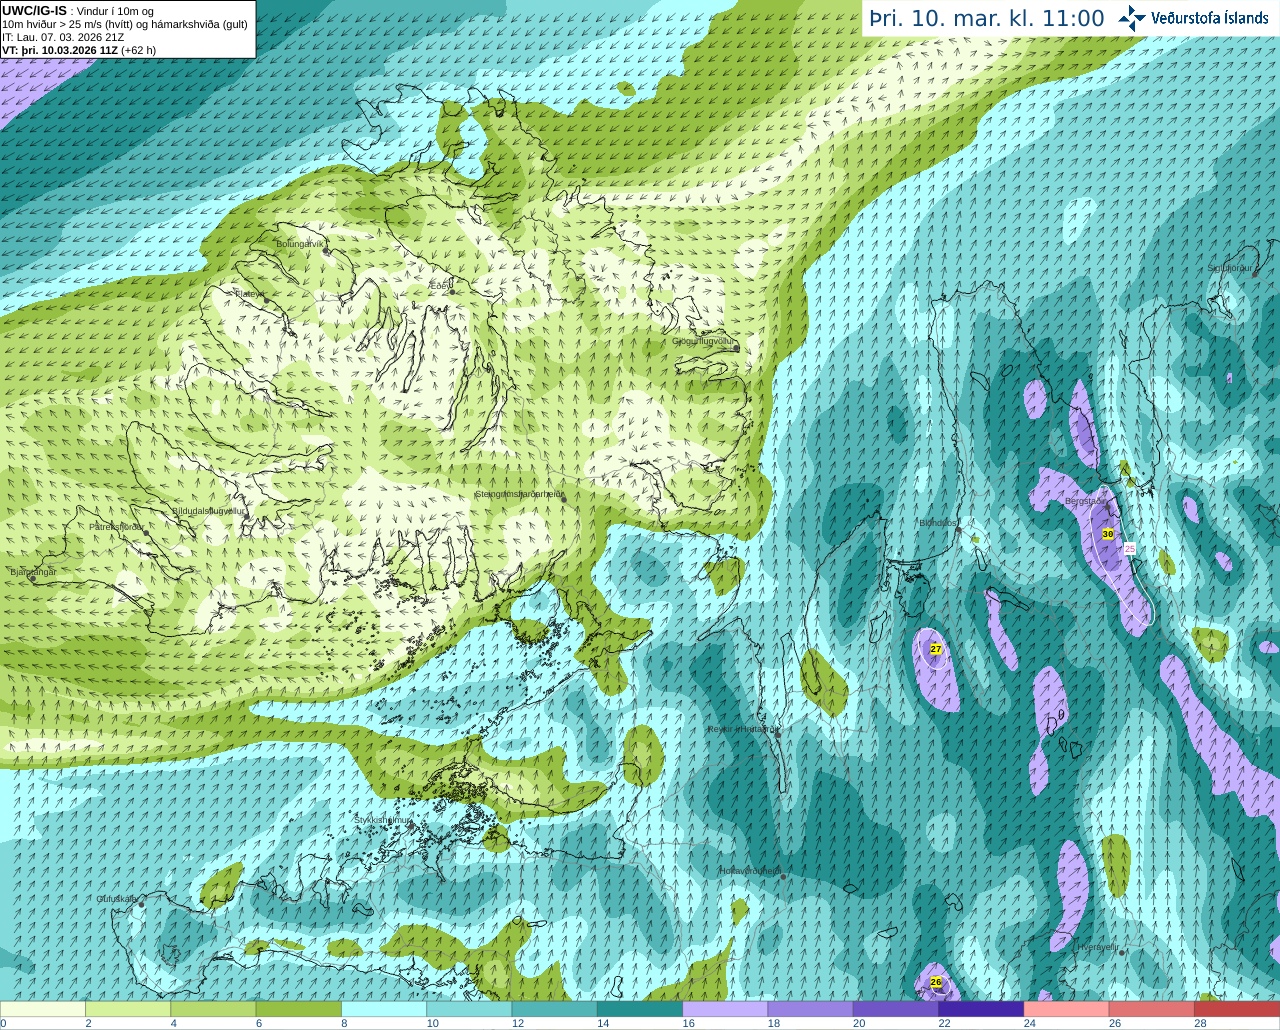1280x1030 pixels.
Task: Click the Bíldudalsflugvöllur station label
Action: pyautogui.click(x=209, y=510)
